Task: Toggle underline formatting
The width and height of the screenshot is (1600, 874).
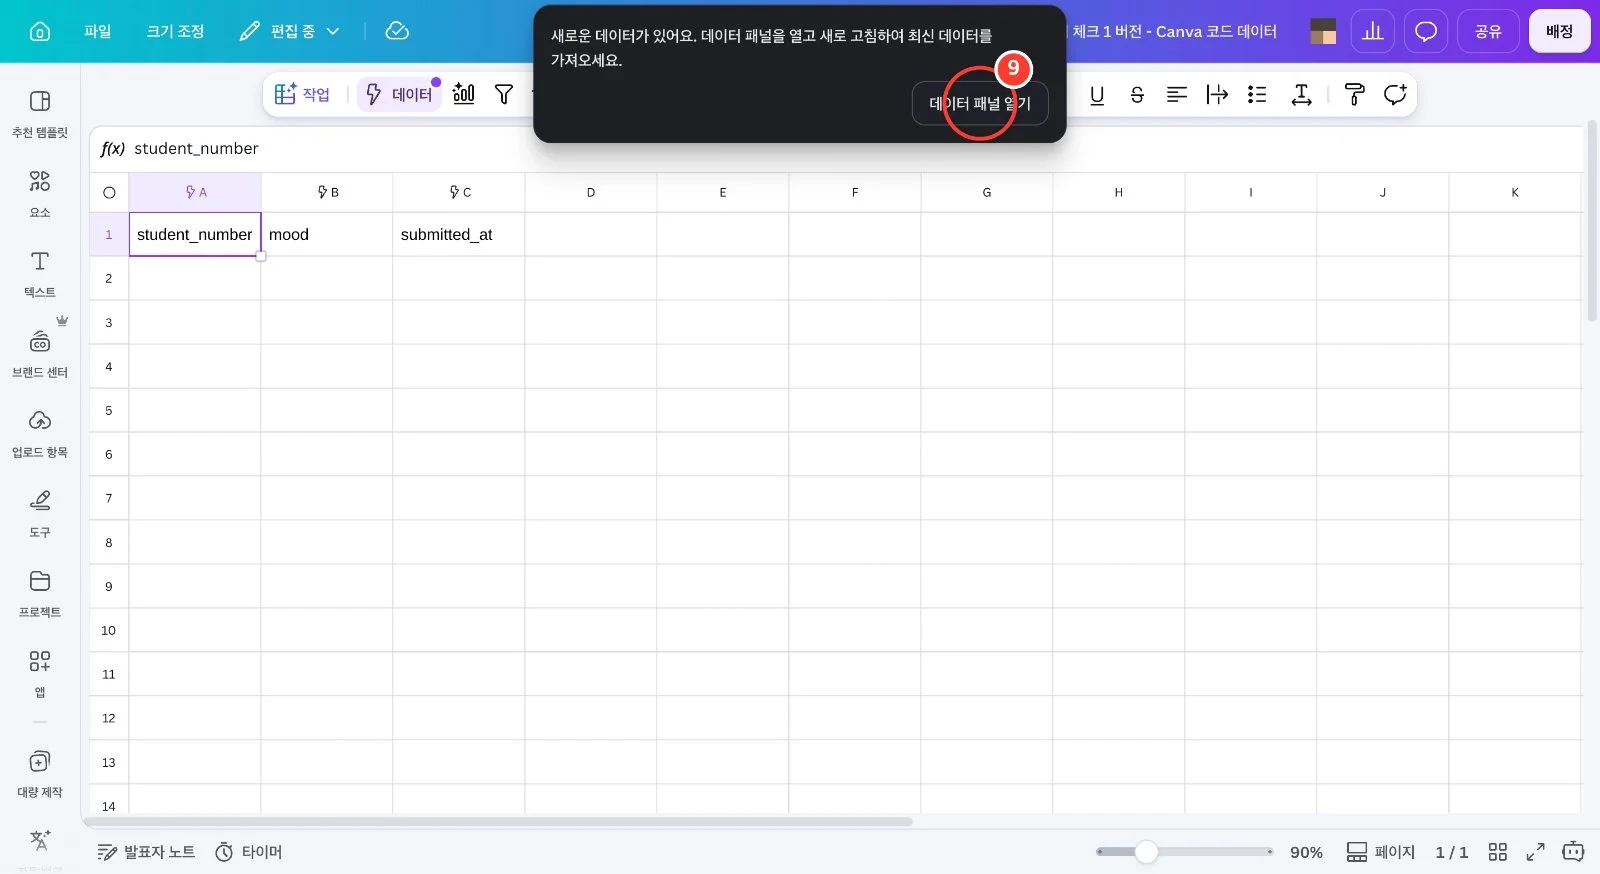Action: click(1097, 94)
